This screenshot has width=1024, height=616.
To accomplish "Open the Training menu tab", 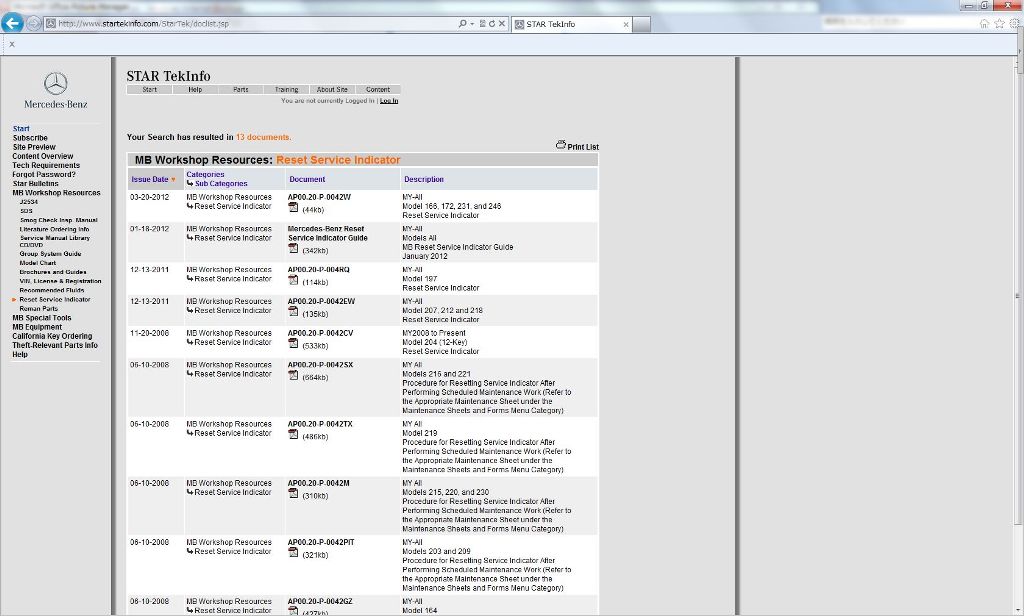I will click(287, 89).
